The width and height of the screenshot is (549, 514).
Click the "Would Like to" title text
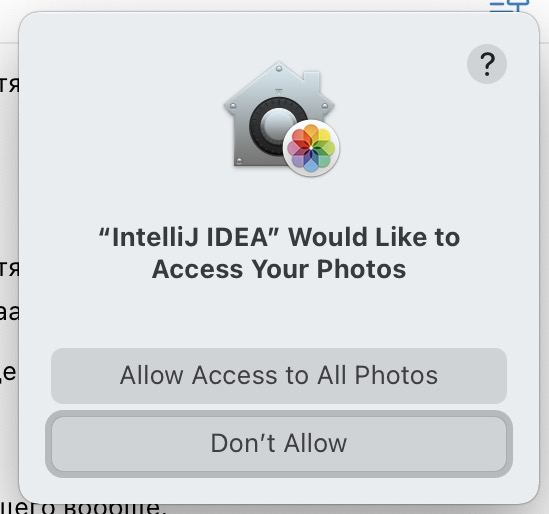coord(374,237)
